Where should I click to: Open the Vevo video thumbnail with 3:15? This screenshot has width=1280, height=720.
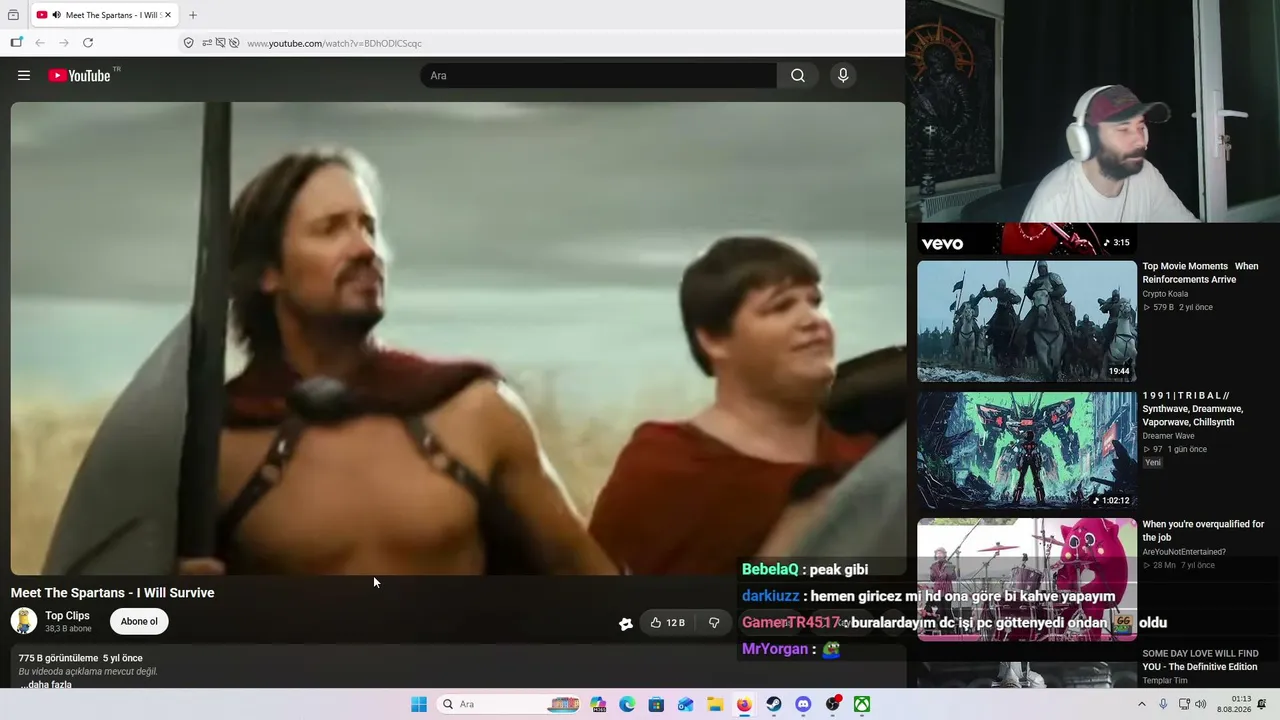(1027, 238)
